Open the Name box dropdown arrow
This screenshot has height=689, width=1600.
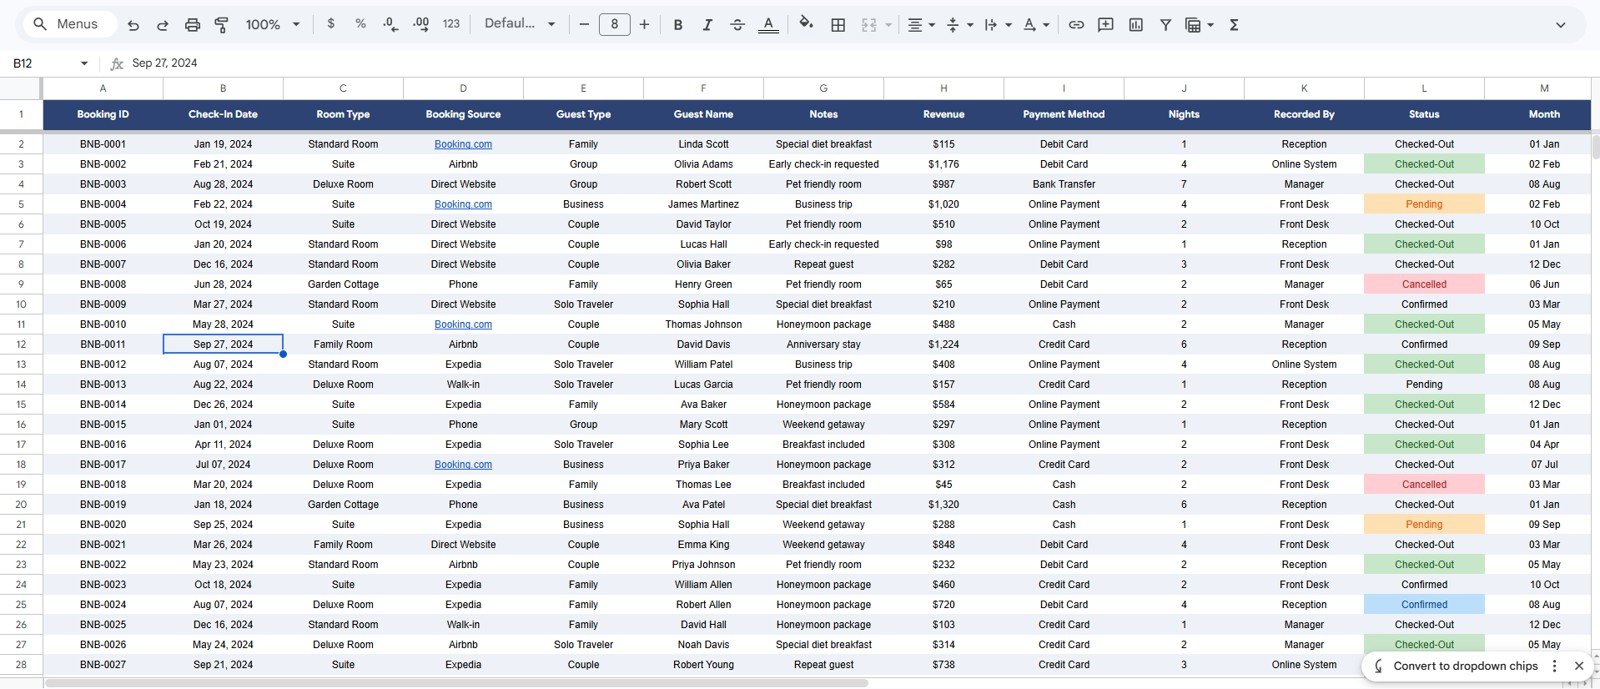pos(84,63)
